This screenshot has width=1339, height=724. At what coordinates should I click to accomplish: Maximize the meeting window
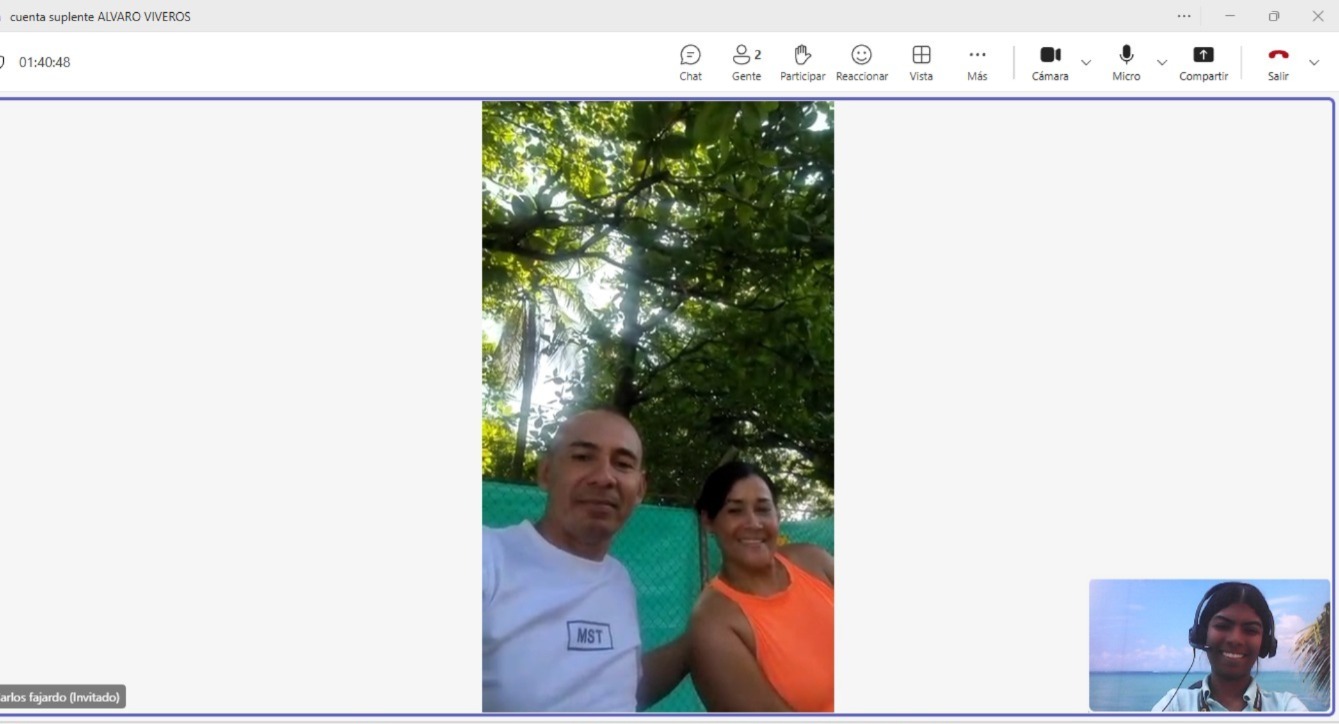(x=1274, y=16)
